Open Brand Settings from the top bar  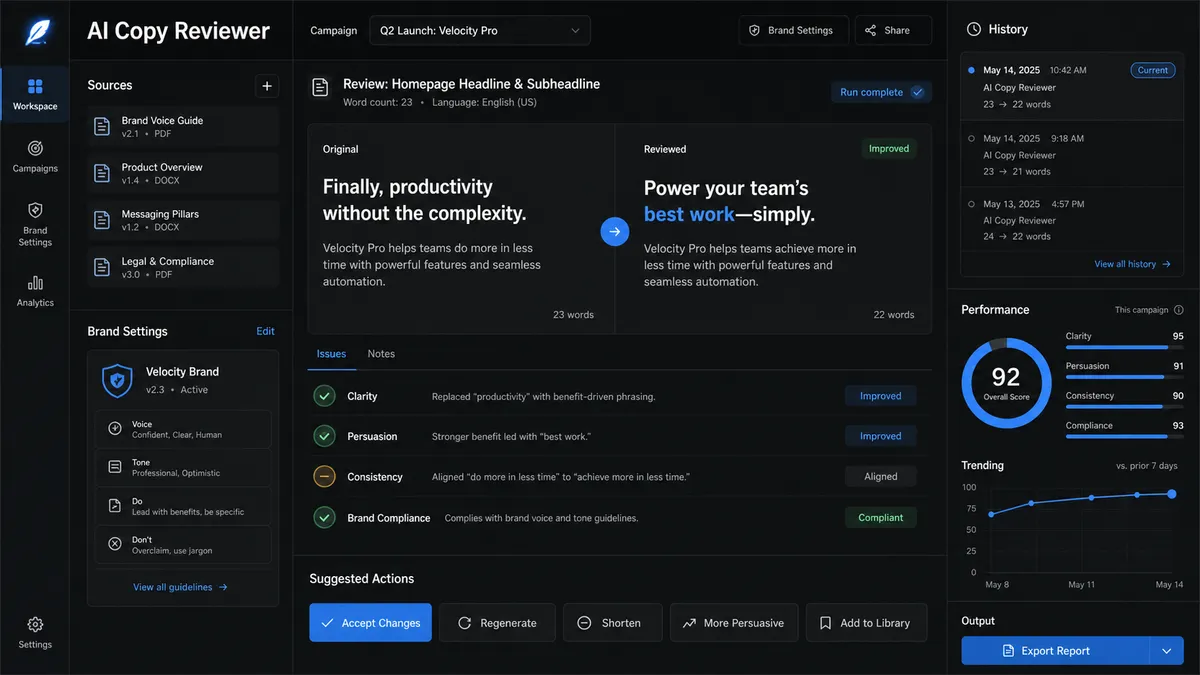tap(794, 31)
